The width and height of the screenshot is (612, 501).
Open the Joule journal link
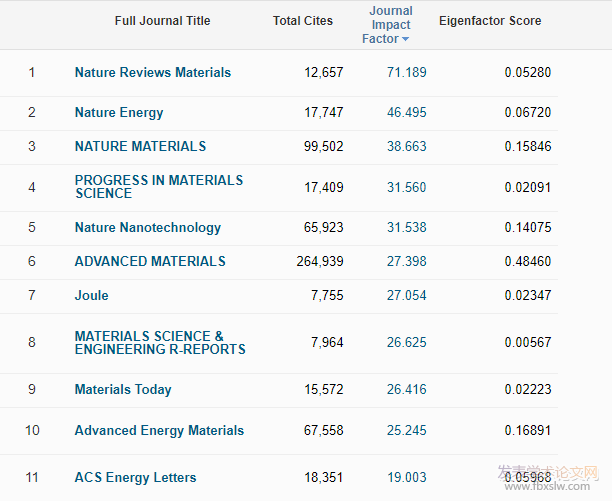[x=91, y=295]
